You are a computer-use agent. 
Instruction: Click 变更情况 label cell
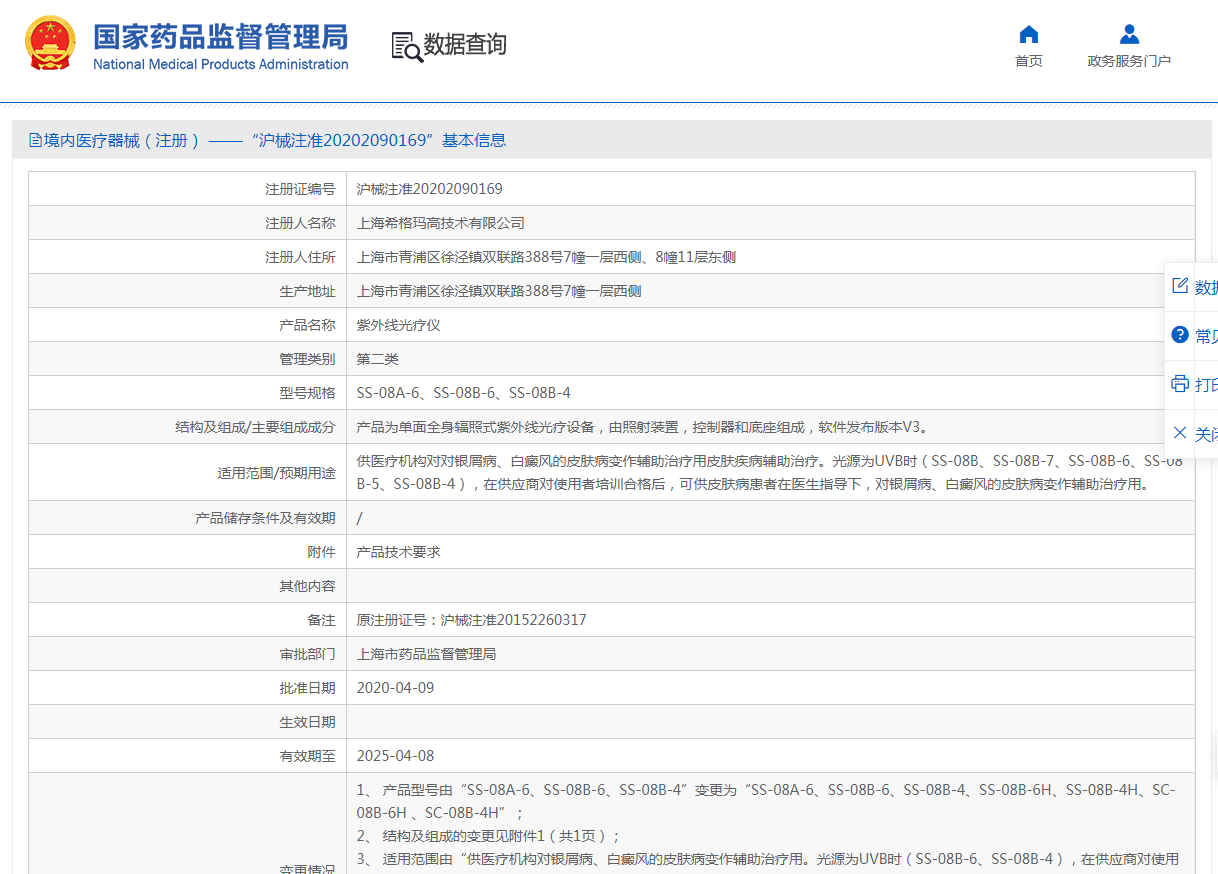(187, 824)
